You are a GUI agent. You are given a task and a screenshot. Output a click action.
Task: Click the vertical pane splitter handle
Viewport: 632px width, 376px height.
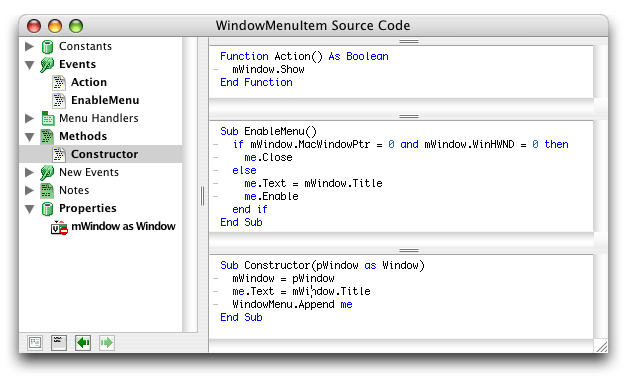tap(202, 196)
